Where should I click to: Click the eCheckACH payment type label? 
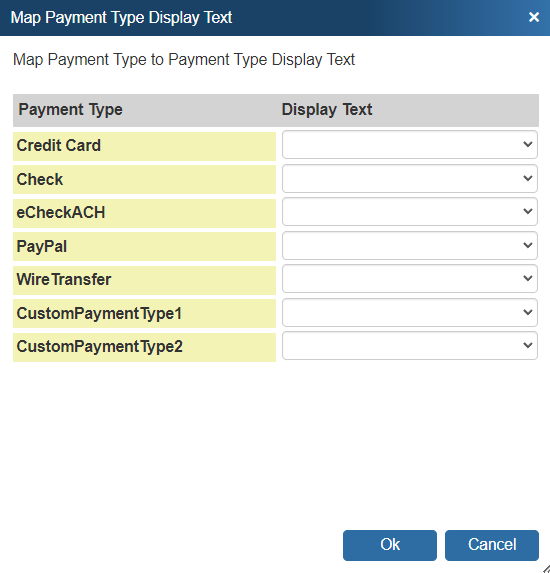coord(61,212)
